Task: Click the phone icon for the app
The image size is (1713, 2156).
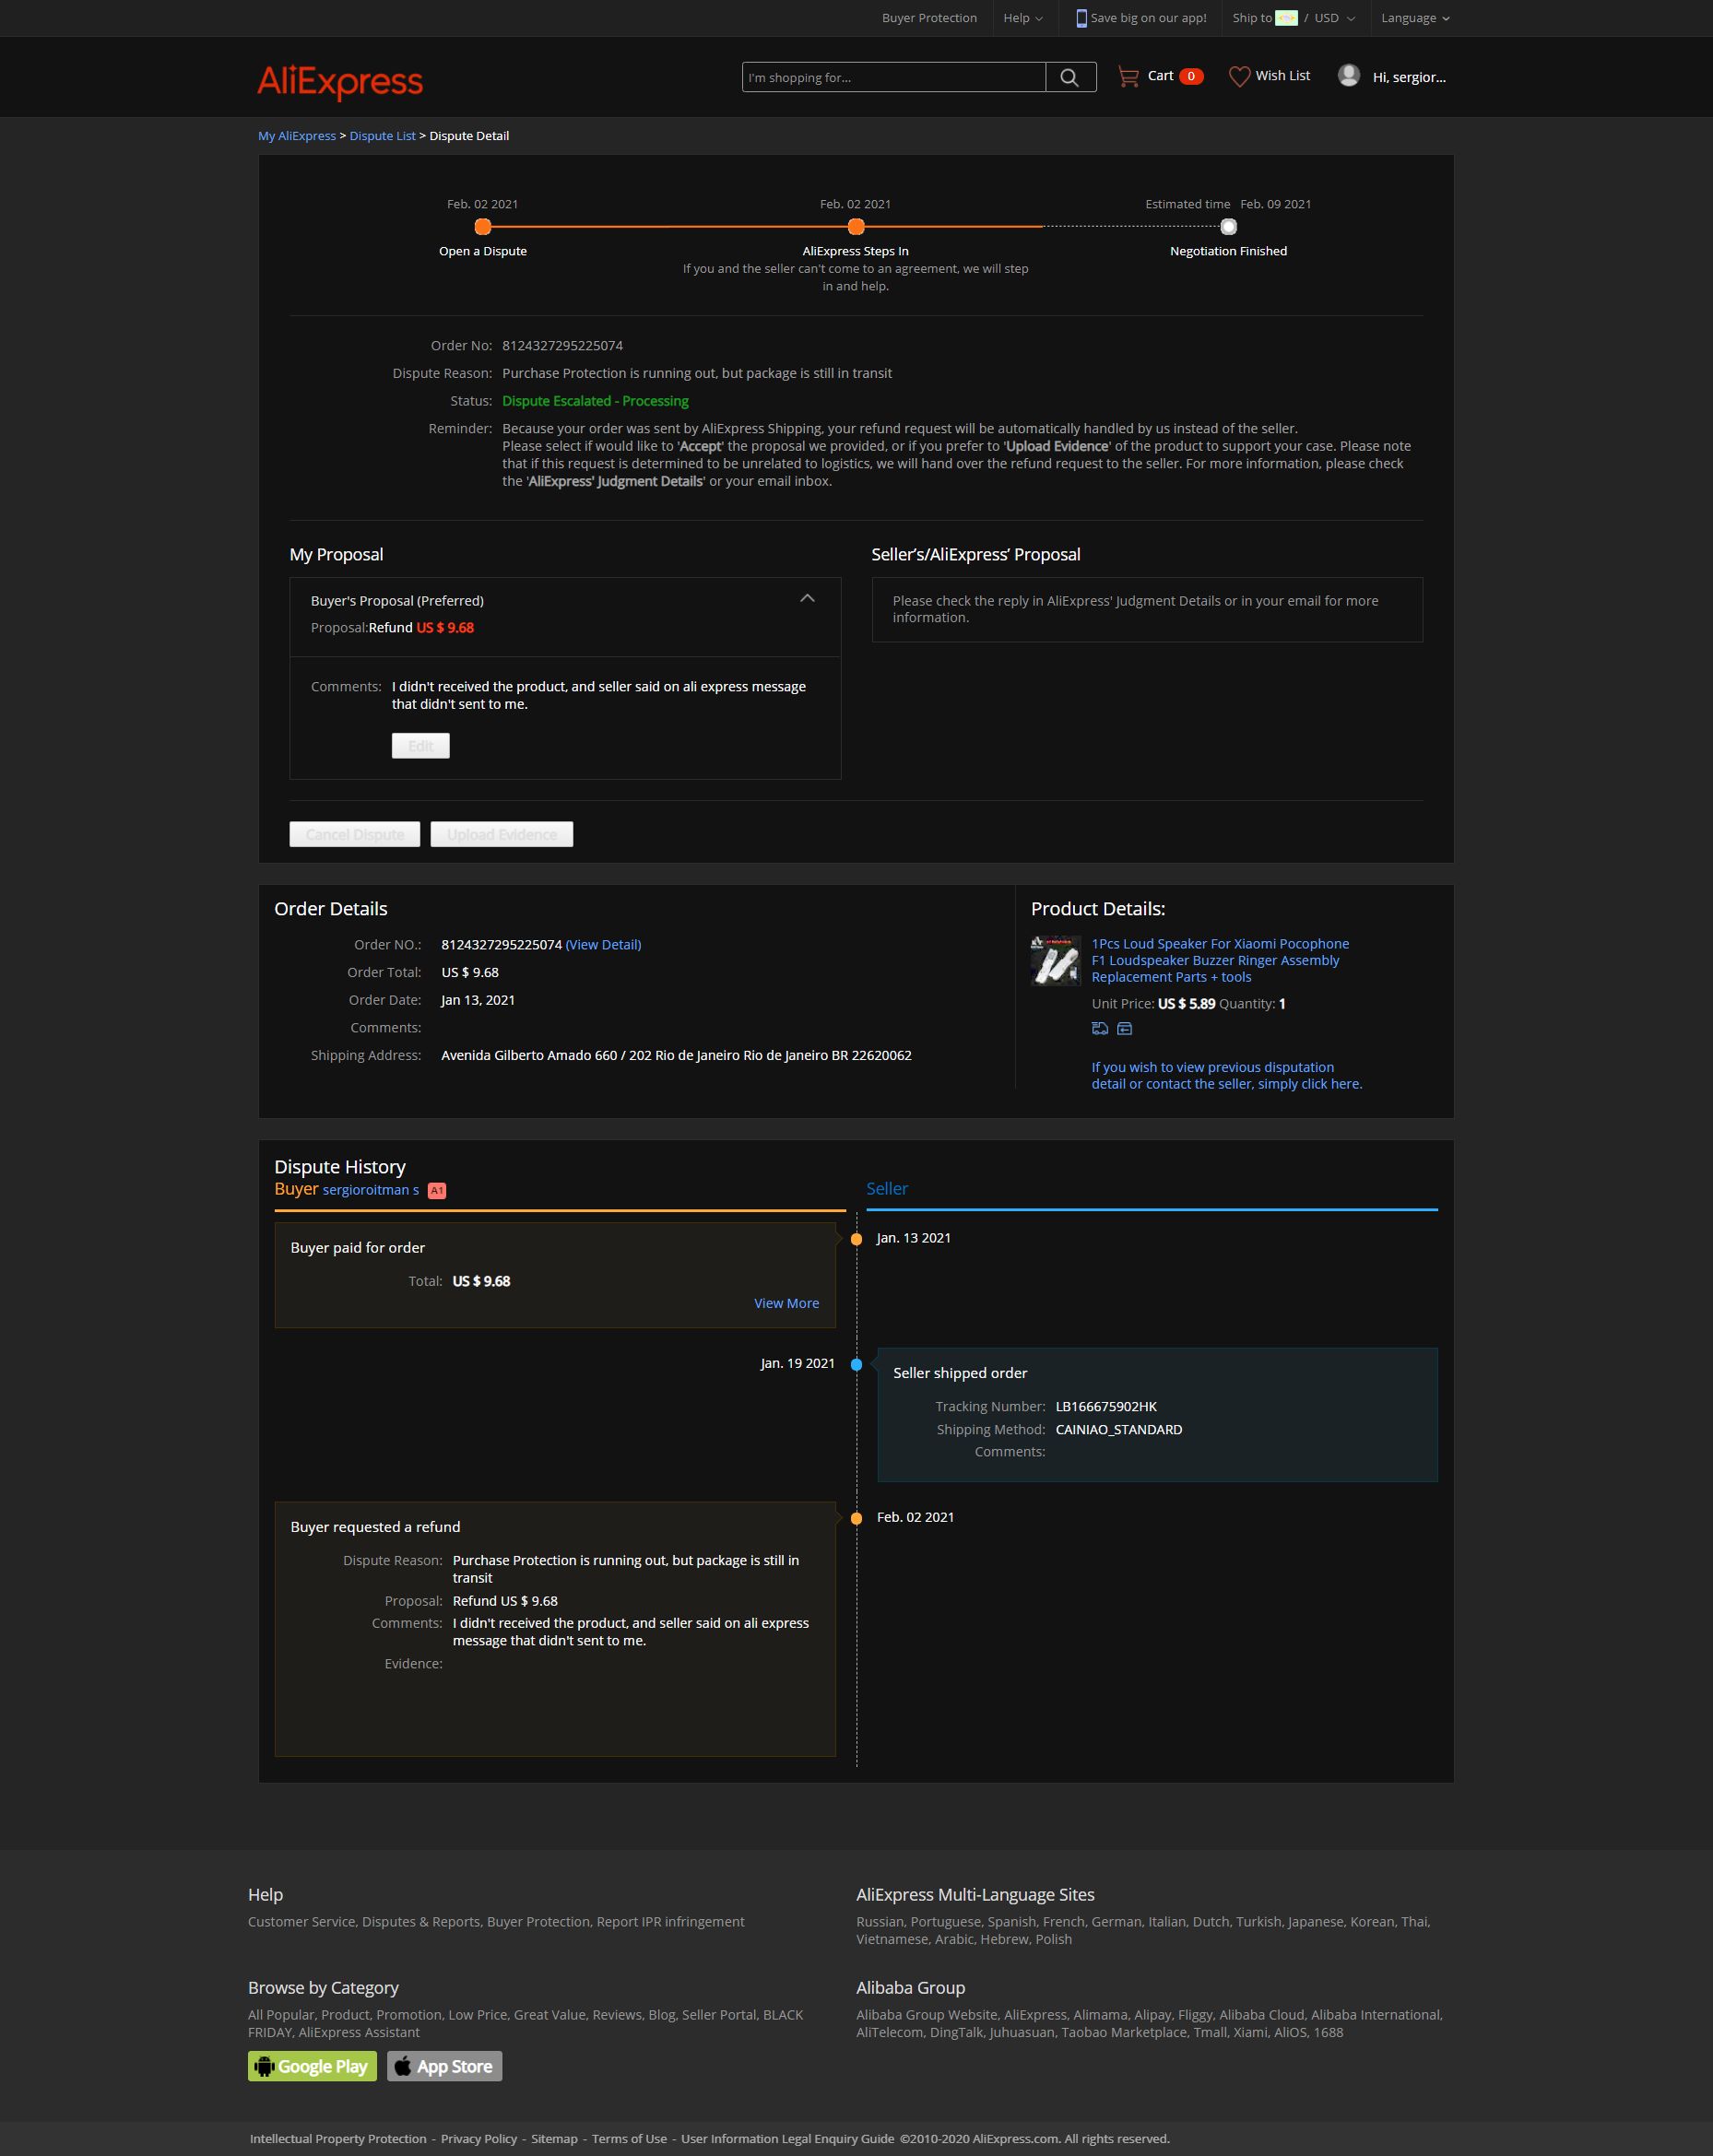Action: pyautogui.click(x=1081, y=18)
